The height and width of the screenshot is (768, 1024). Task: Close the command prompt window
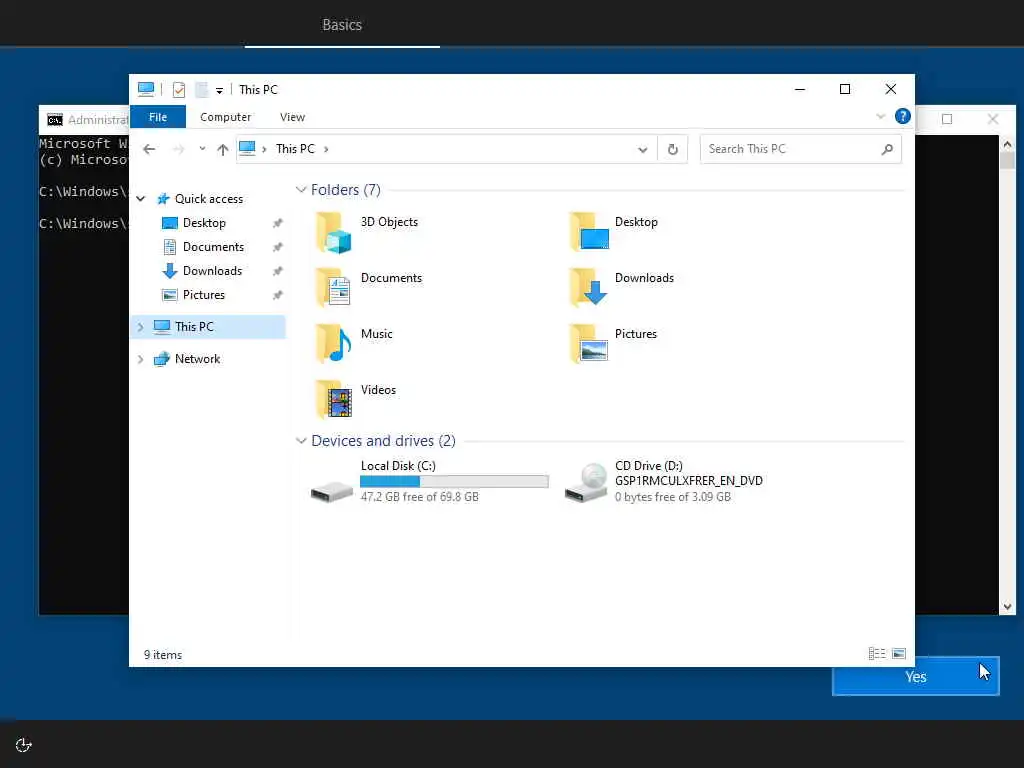pos(993,119)
